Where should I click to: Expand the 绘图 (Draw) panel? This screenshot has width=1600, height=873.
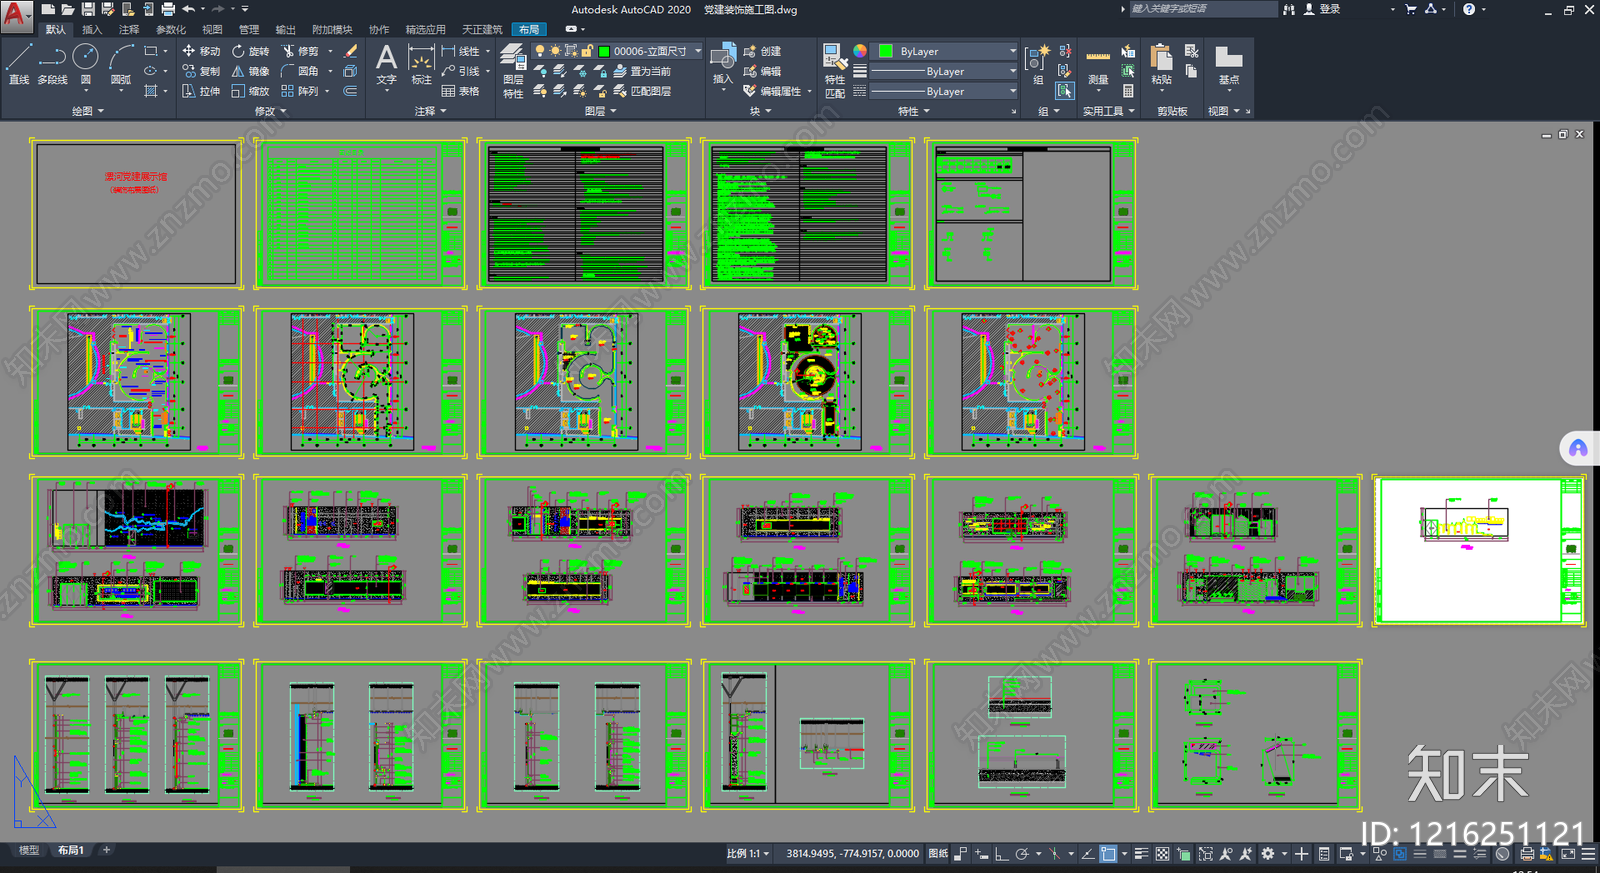[x=88, y=111]
